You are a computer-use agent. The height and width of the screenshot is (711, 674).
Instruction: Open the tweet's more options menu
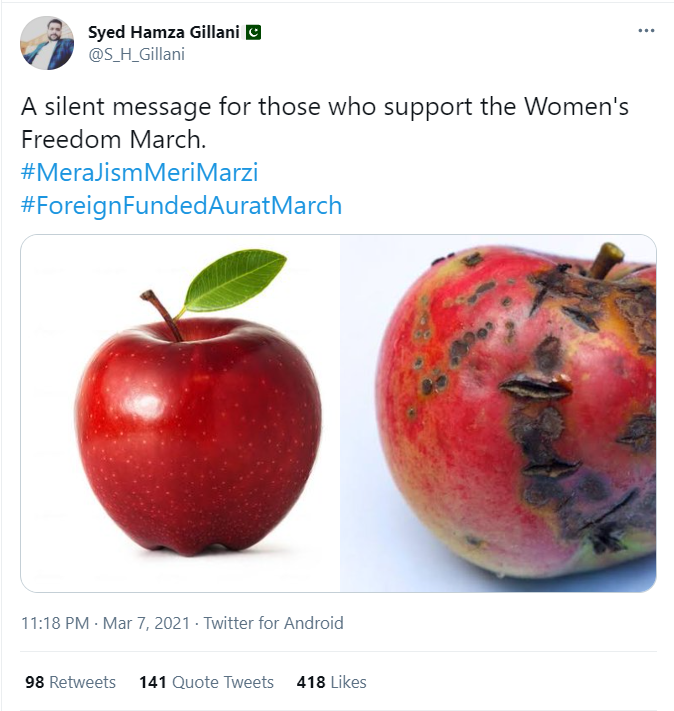[x=646, y=31]
